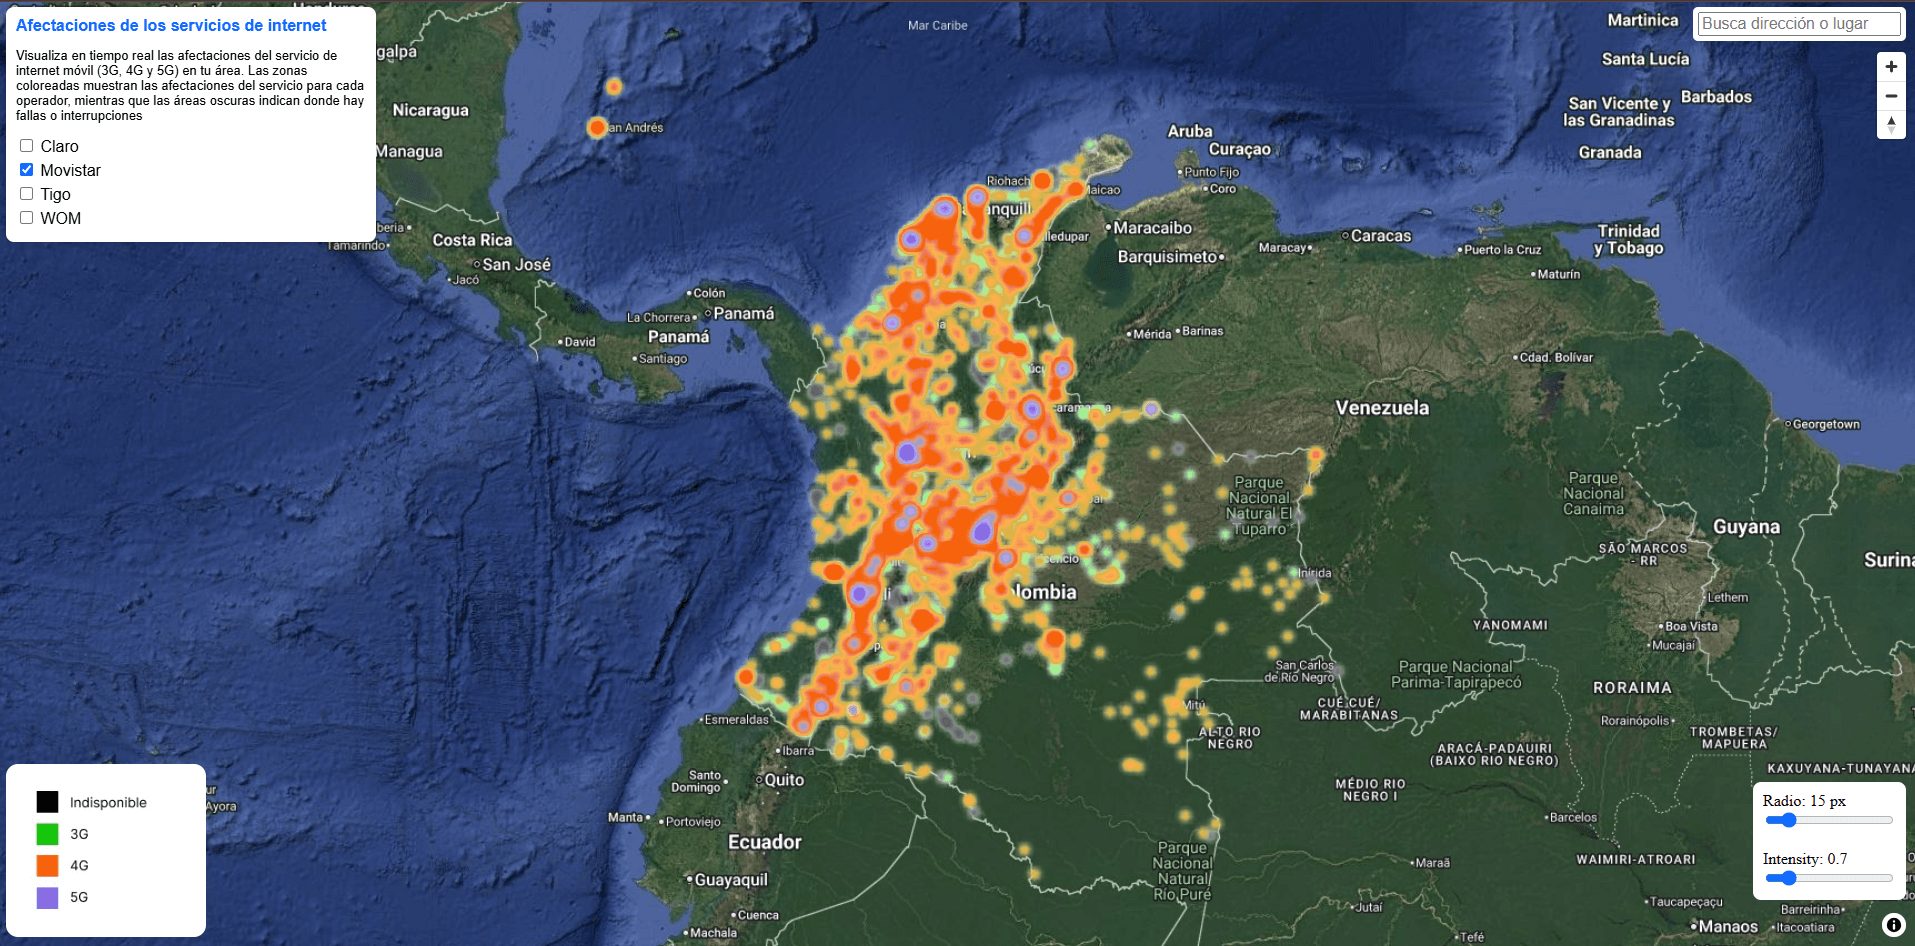Screen dimensions: 1915x946
Task: Click the Maracaibo city label
Action: pyautogui.click(x=1153, y=228)
